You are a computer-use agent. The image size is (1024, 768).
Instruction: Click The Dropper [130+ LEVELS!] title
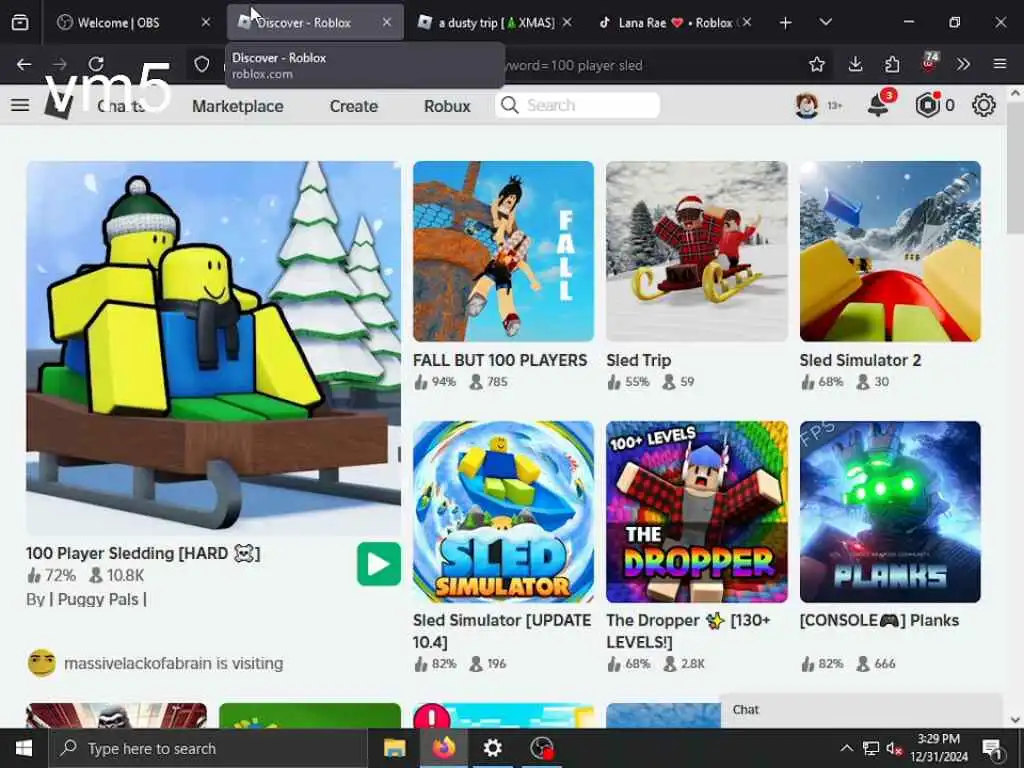[688, 632]
